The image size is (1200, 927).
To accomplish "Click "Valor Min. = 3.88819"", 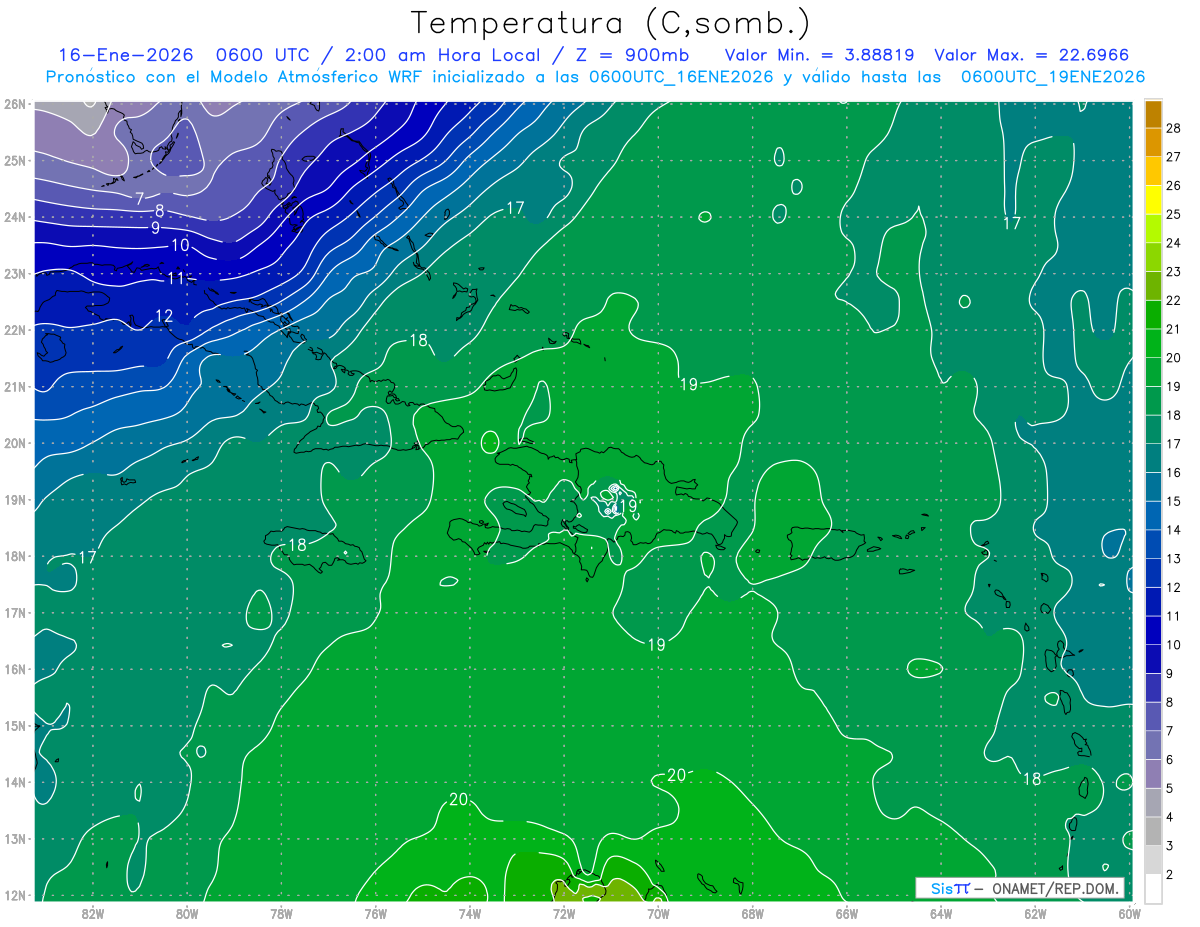I will [821, 55].
